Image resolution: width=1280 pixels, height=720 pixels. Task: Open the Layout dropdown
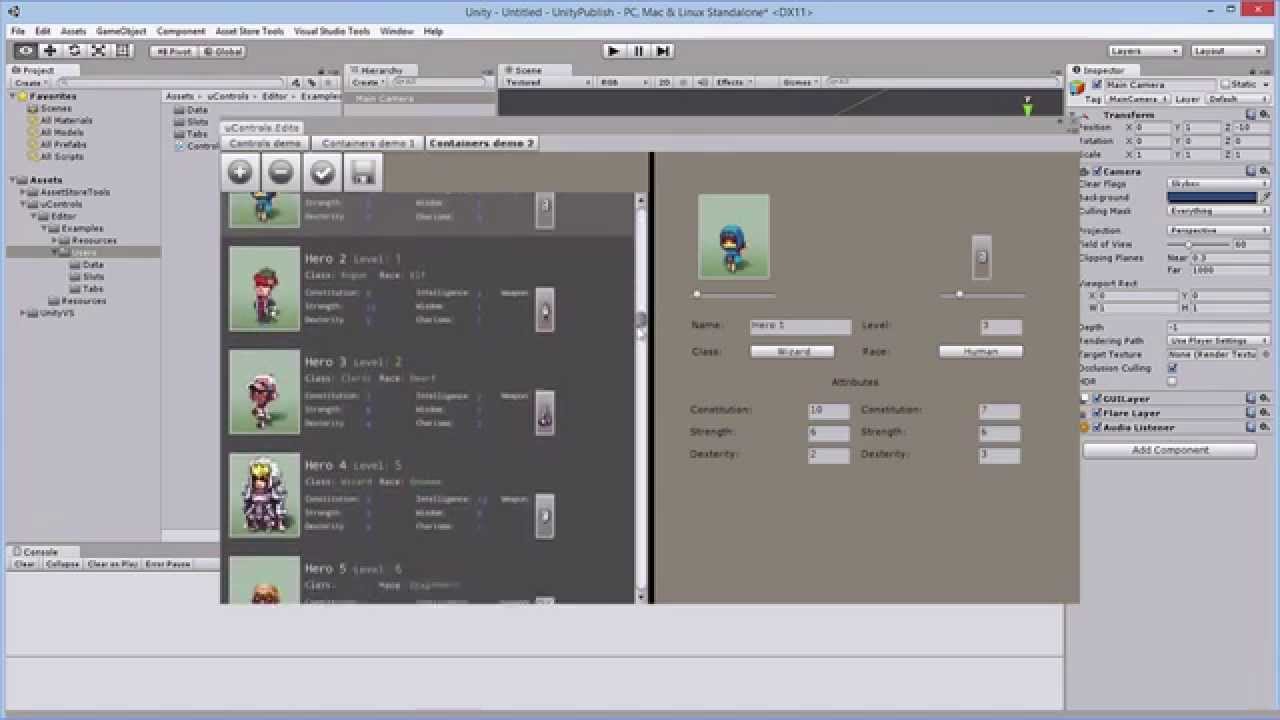coord(1229,51)
